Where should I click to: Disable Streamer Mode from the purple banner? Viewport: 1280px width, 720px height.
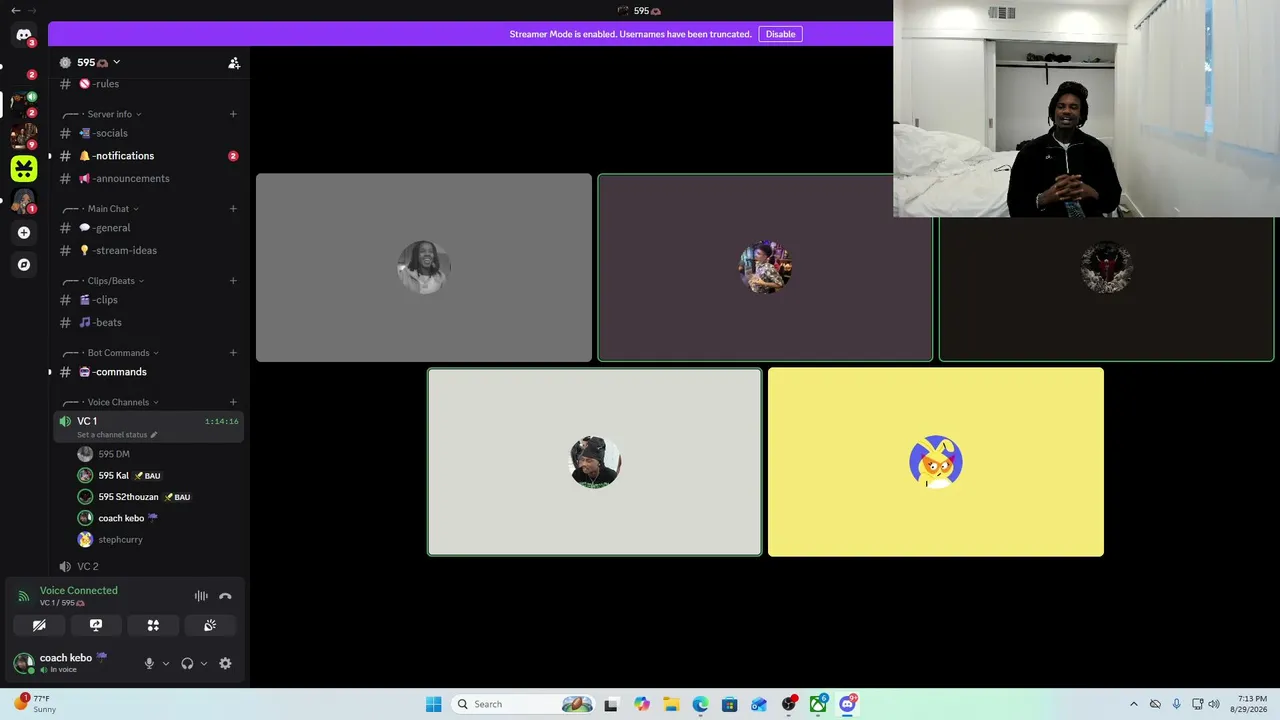click(x=780, y=34)
